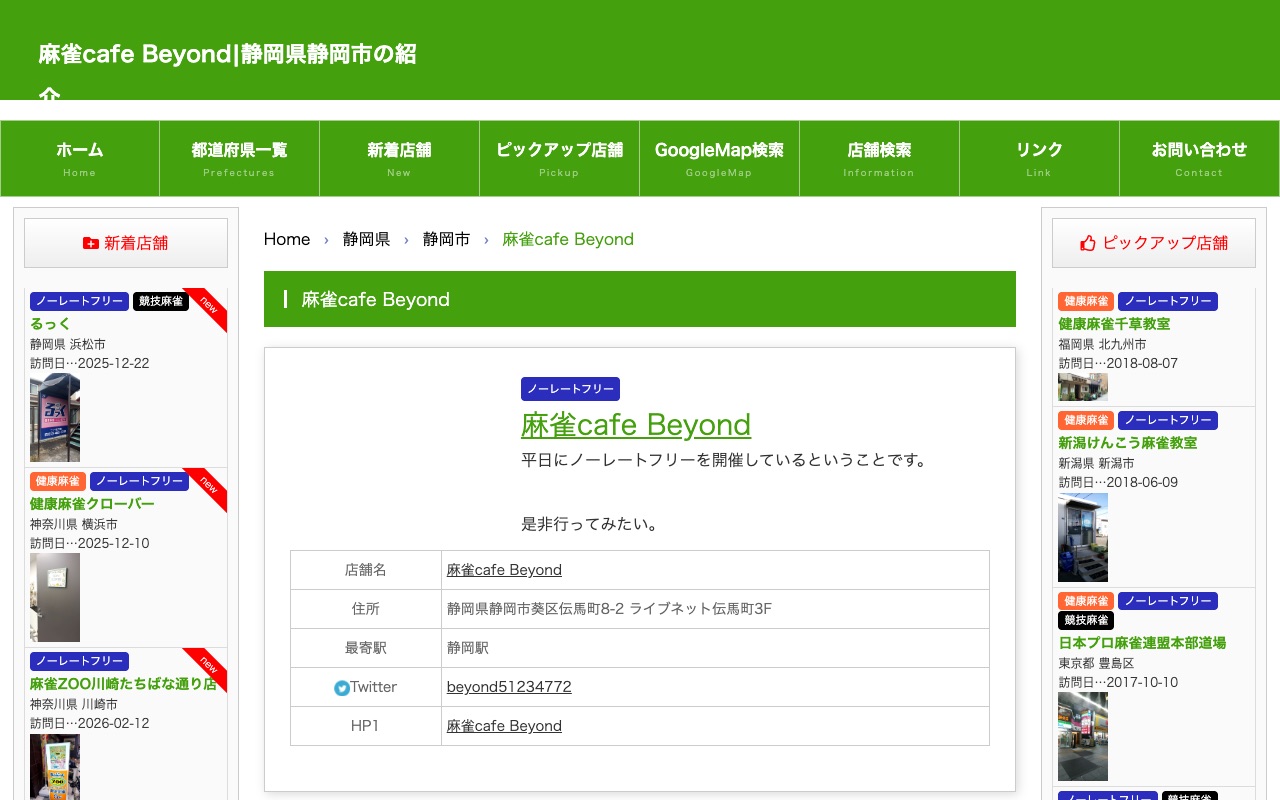Open the 麻雀cafe Beyond heading link
Screen dimensions: 1280x800
(636, 425)
